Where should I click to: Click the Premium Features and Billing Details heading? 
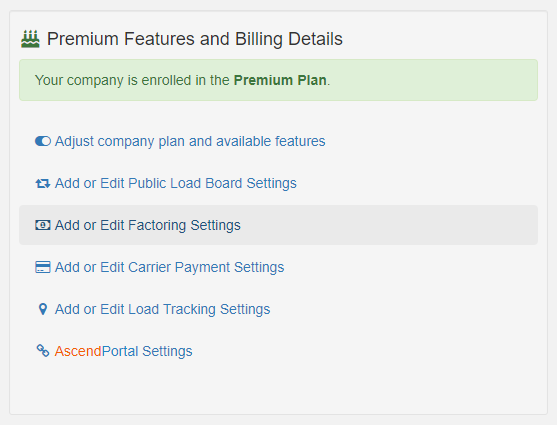pyautogui.click(x=195, y=39)
